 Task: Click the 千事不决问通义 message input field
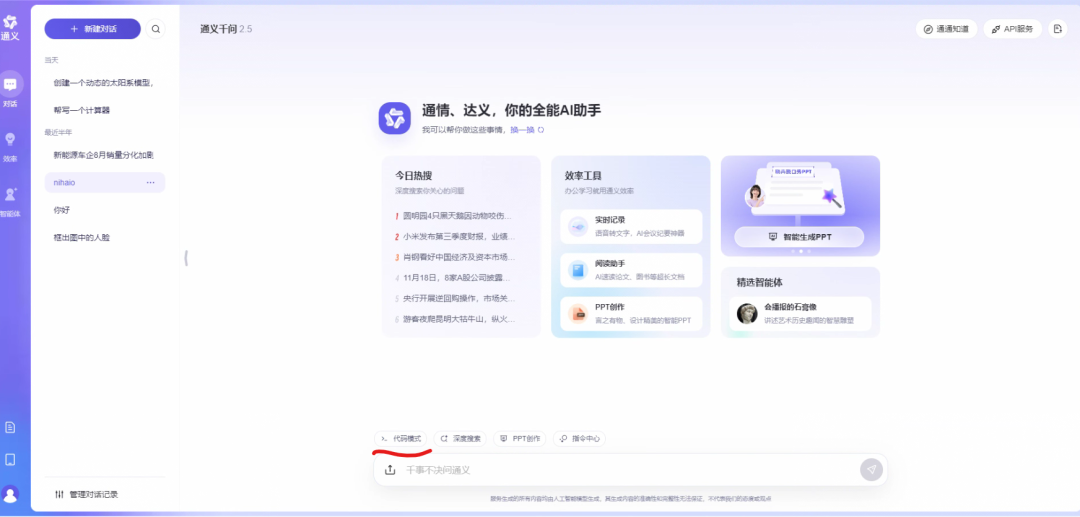click(630, 469)
